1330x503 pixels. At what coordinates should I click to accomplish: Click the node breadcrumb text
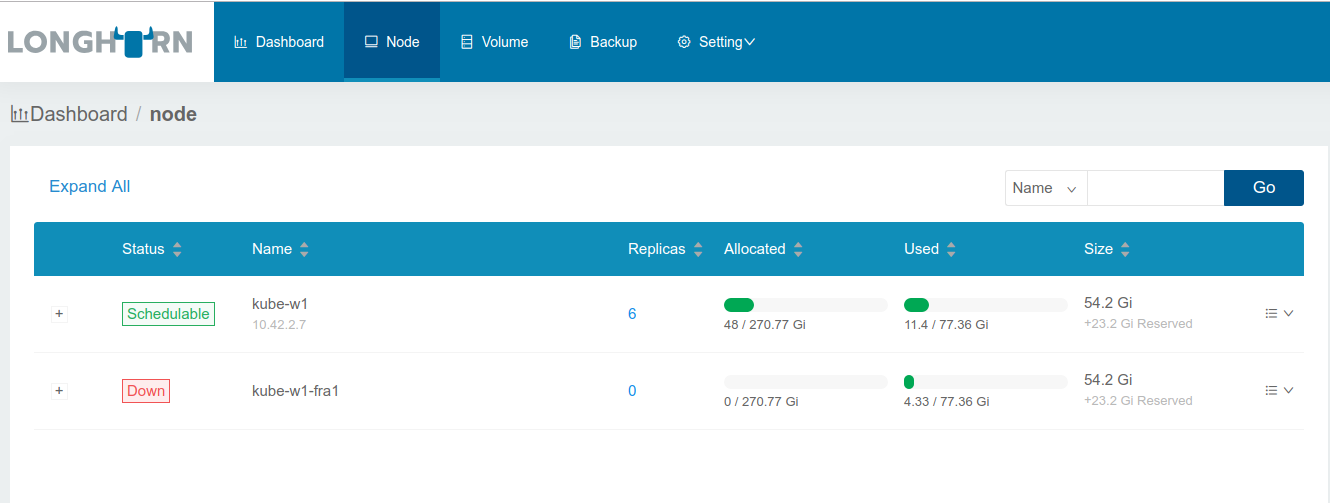(173, 114)
